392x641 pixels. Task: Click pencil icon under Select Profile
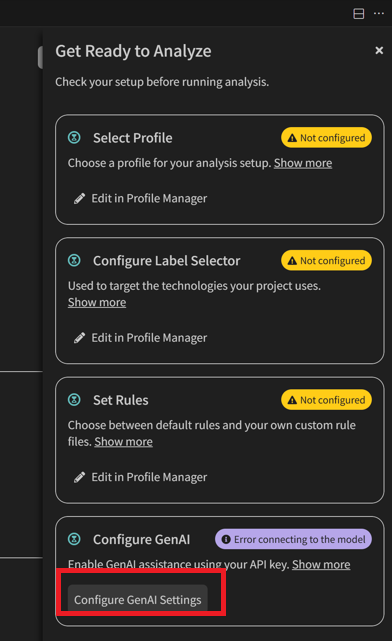[x=79, y=199]
